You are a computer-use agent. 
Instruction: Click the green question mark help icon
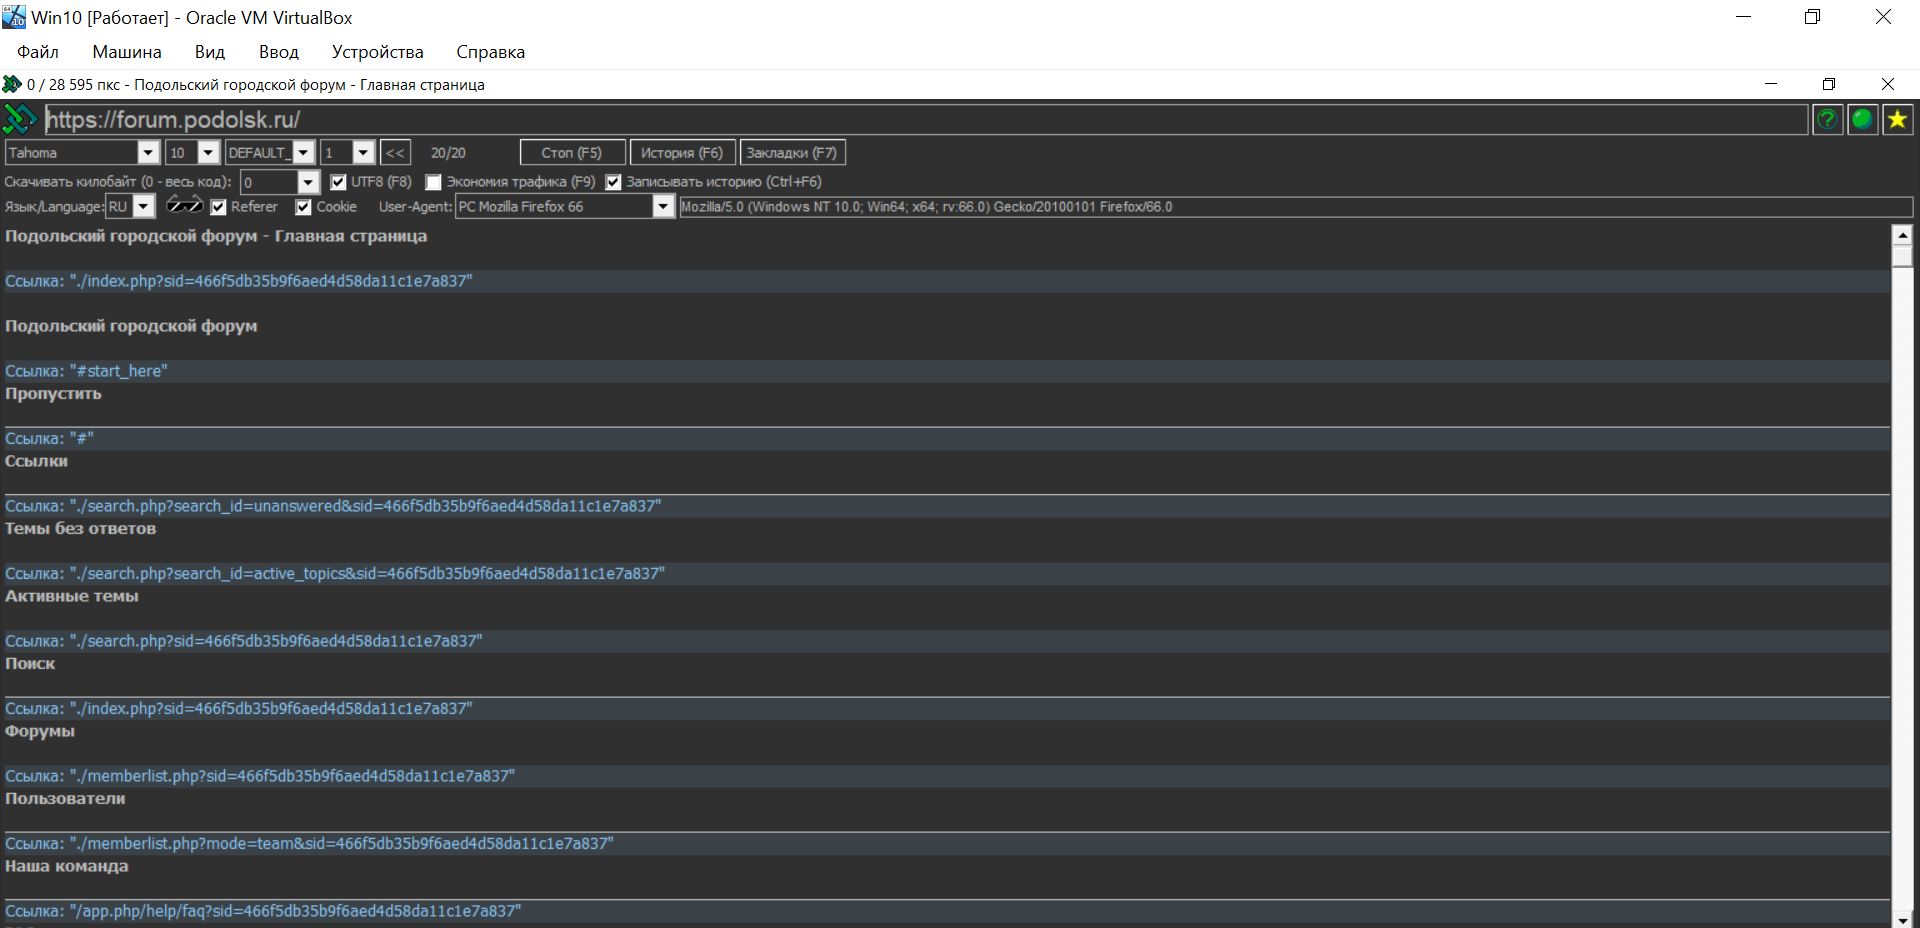pos(1827,120)
